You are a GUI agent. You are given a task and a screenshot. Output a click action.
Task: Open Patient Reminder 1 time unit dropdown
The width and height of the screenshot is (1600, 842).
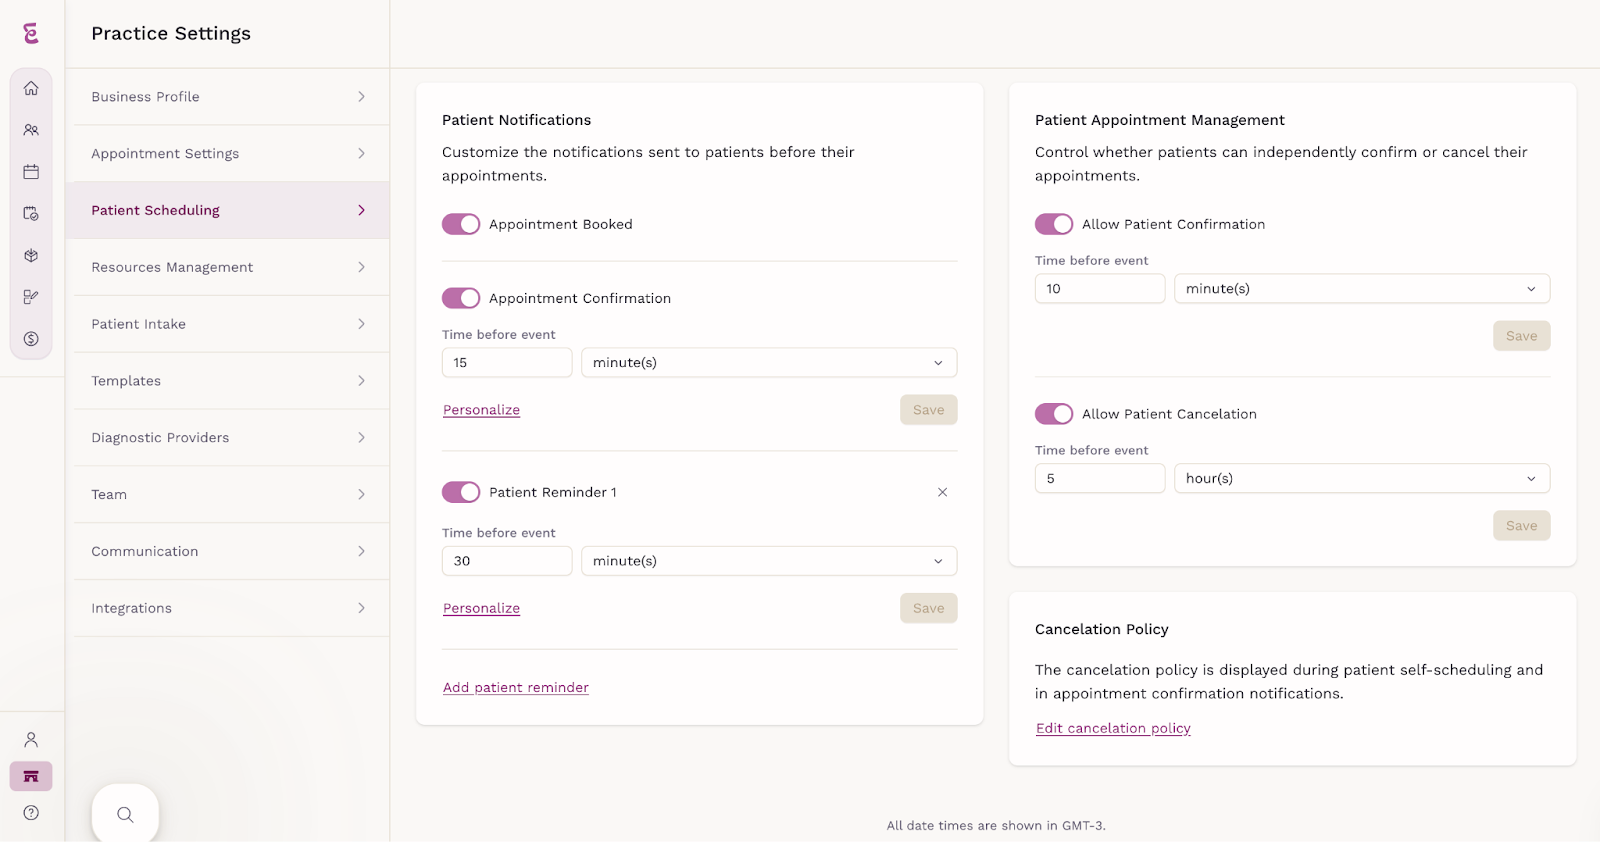[769, 561]
